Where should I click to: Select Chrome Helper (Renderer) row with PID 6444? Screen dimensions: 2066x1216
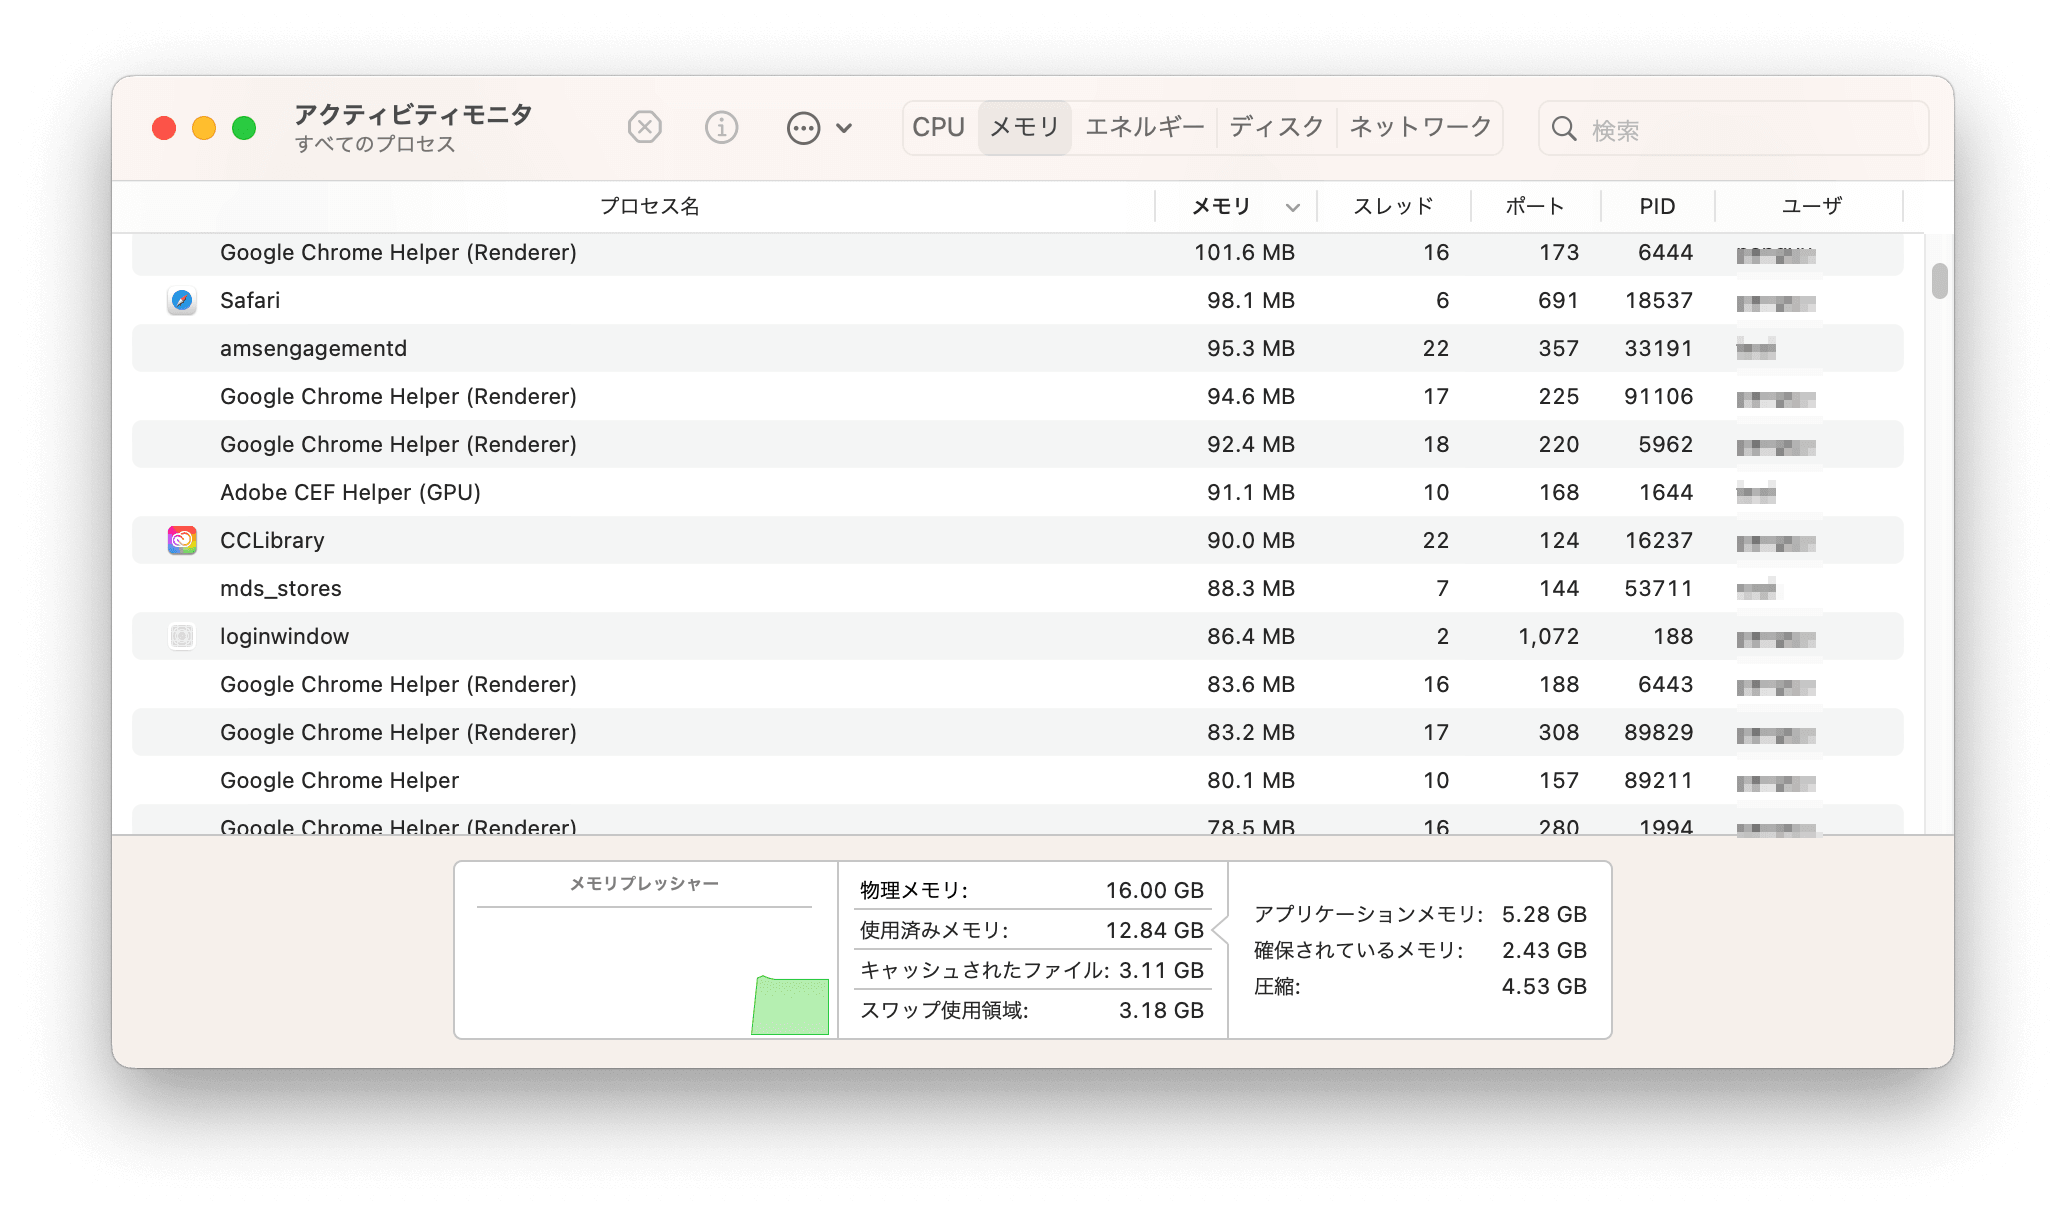[x=1018, y=252]
